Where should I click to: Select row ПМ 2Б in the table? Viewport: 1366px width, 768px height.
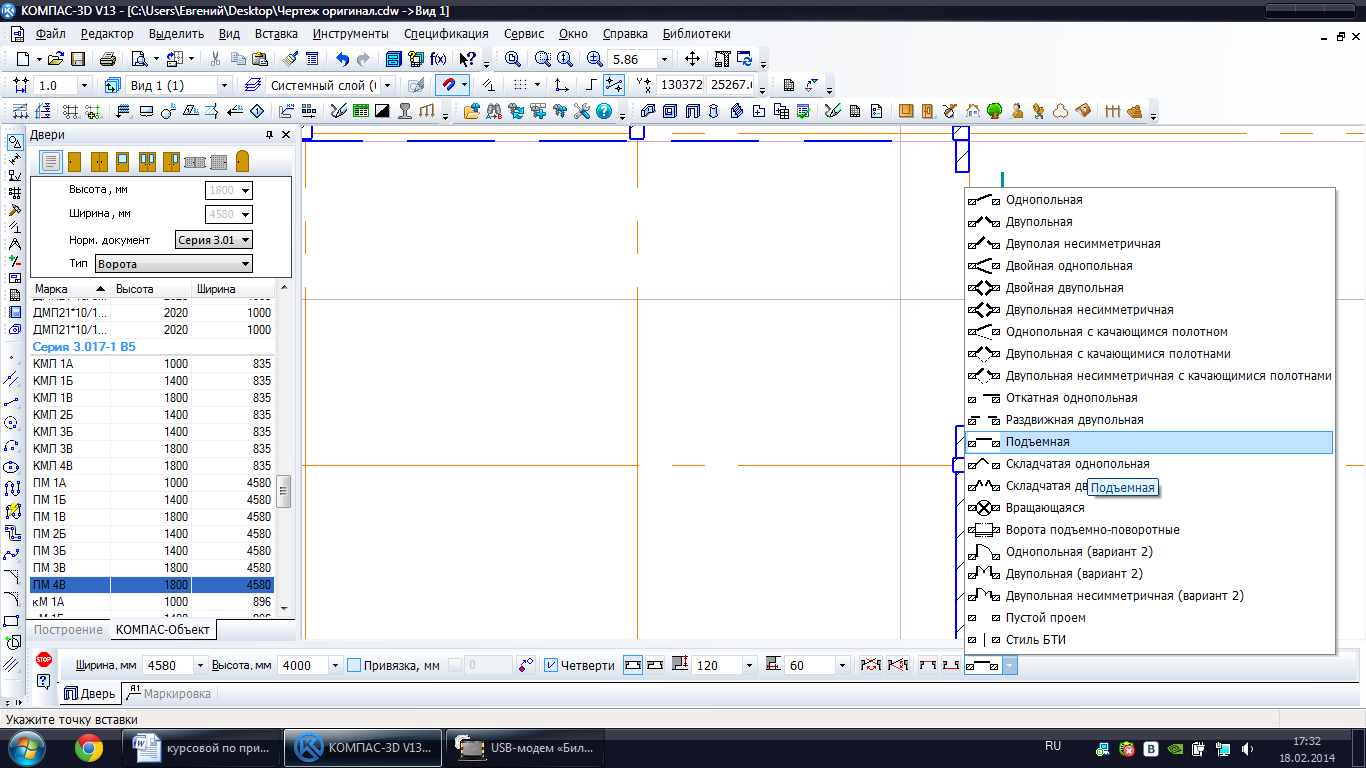coord(151,534)
